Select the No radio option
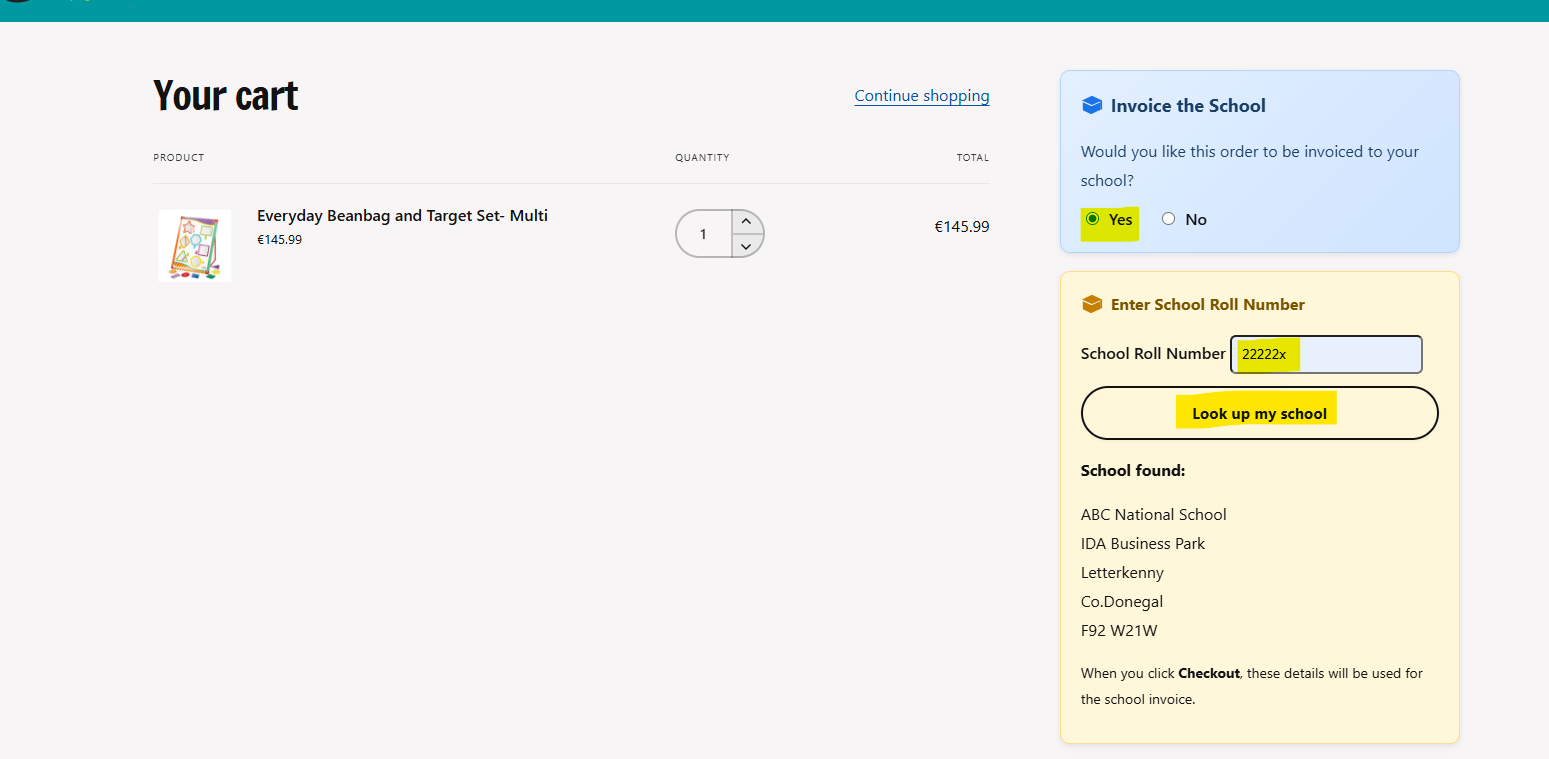 pos(1169,219)
